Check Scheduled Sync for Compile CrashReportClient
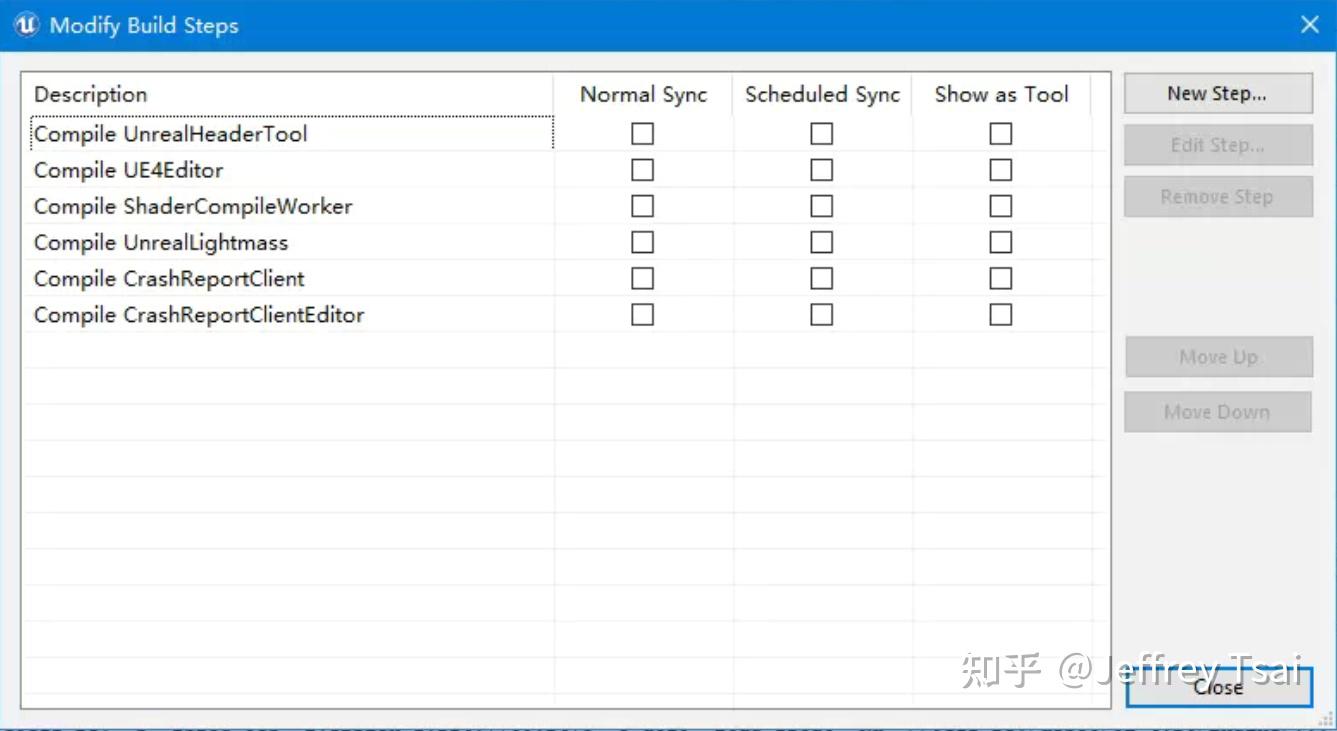Screen dimensions: 1337x731 [x=821, y=278]
